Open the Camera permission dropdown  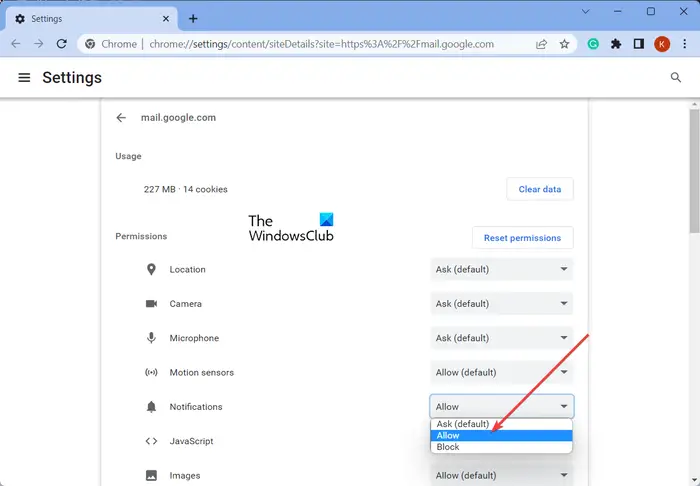[501, 303]
